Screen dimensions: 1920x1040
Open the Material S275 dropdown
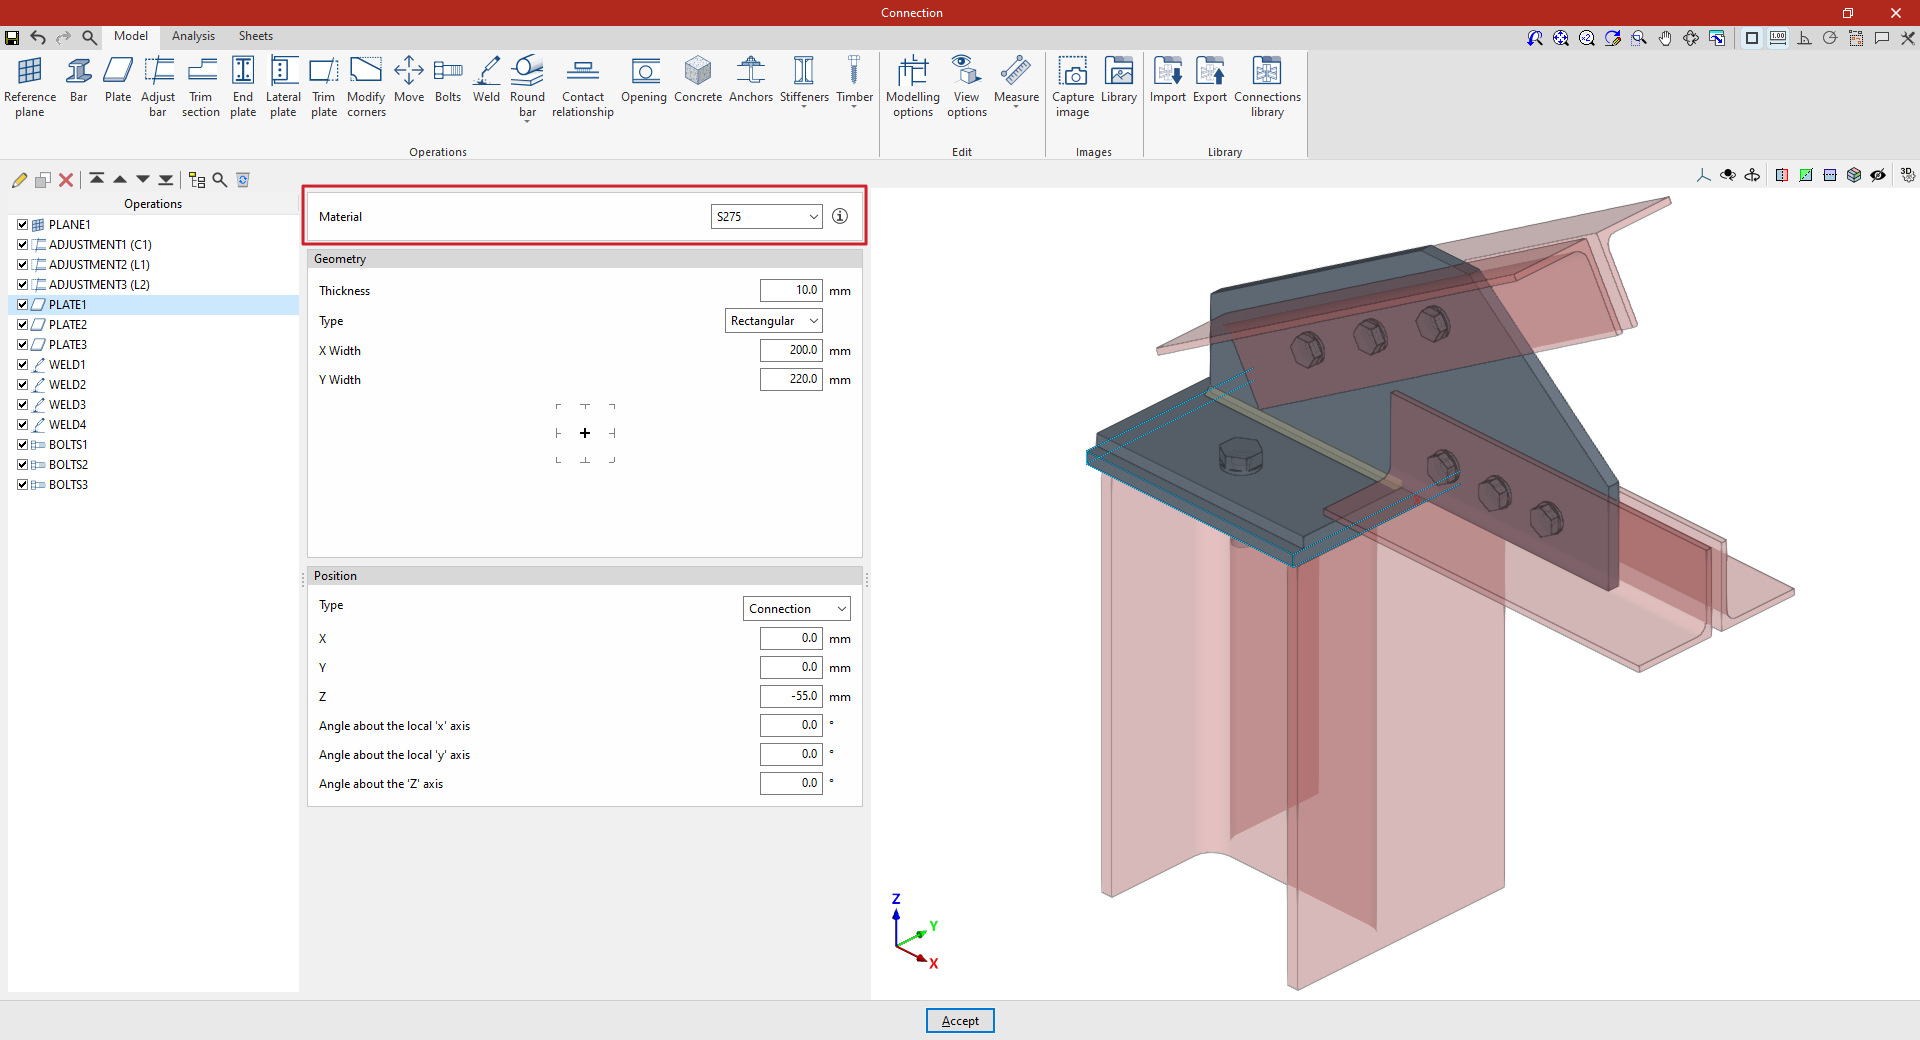pyautogui.click(x=766, y=217)
